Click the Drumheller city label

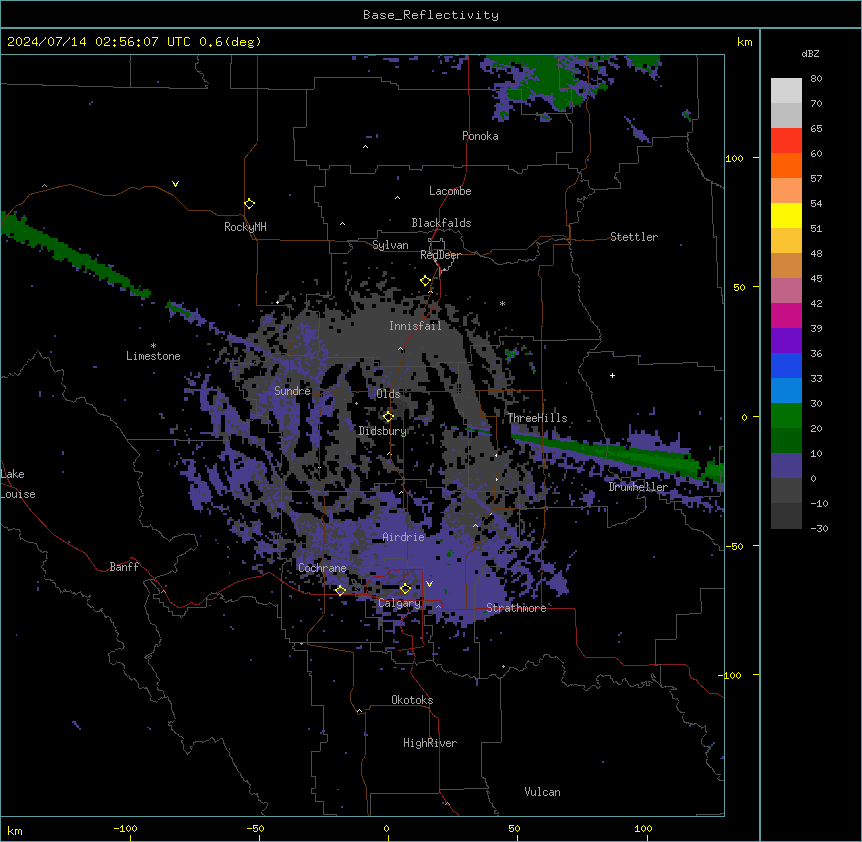(x=638, y=487)
